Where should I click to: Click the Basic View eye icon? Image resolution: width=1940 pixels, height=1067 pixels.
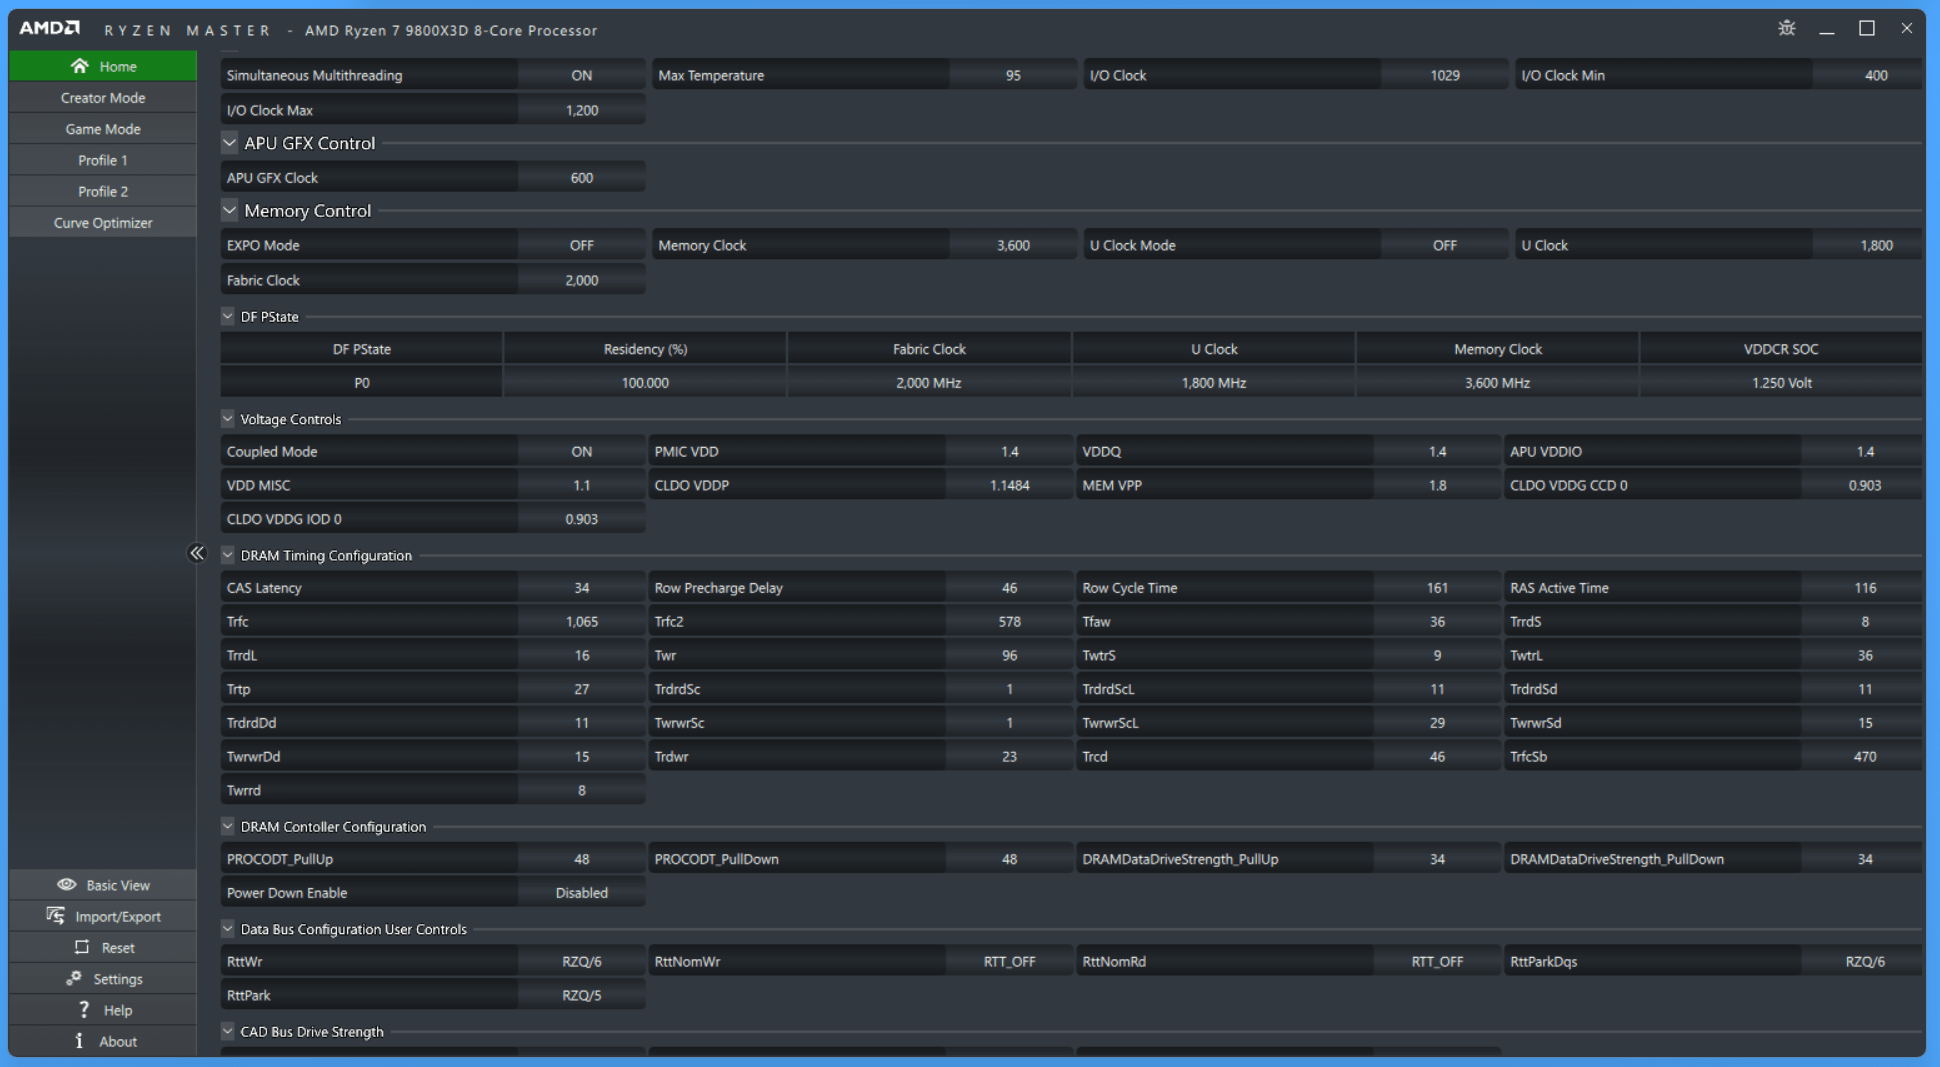click(66, 885)
